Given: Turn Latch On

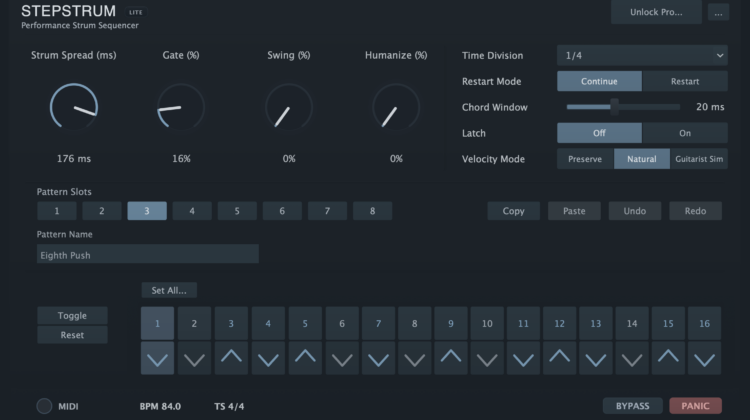Looking at the screenshot, I should point(685,133).
